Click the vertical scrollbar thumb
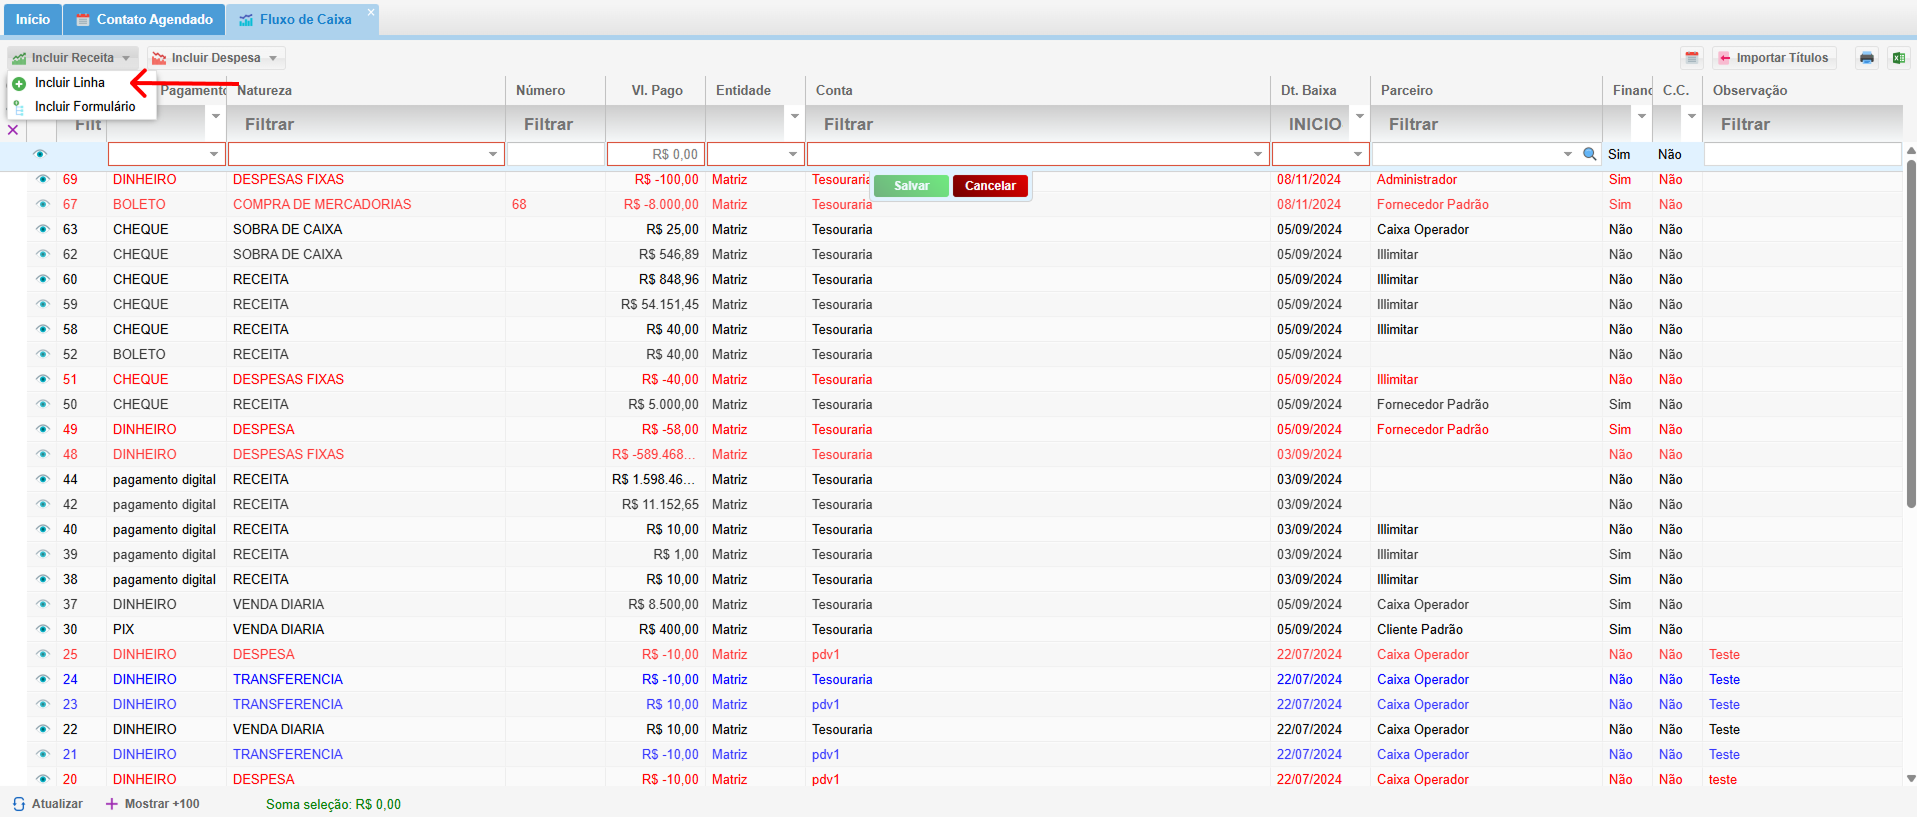This screenshot has height=817, width=1917. coord(1911,335)
